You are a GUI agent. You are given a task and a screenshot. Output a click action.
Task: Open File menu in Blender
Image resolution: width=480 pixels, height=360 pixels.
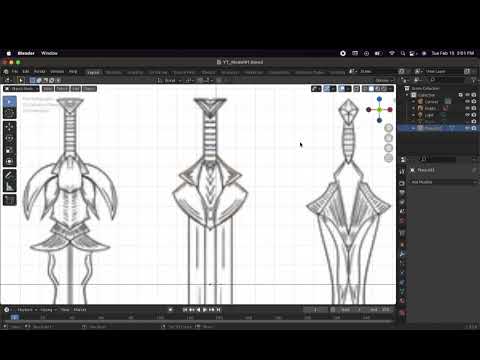pyautogui.click(x=15, y=71)
